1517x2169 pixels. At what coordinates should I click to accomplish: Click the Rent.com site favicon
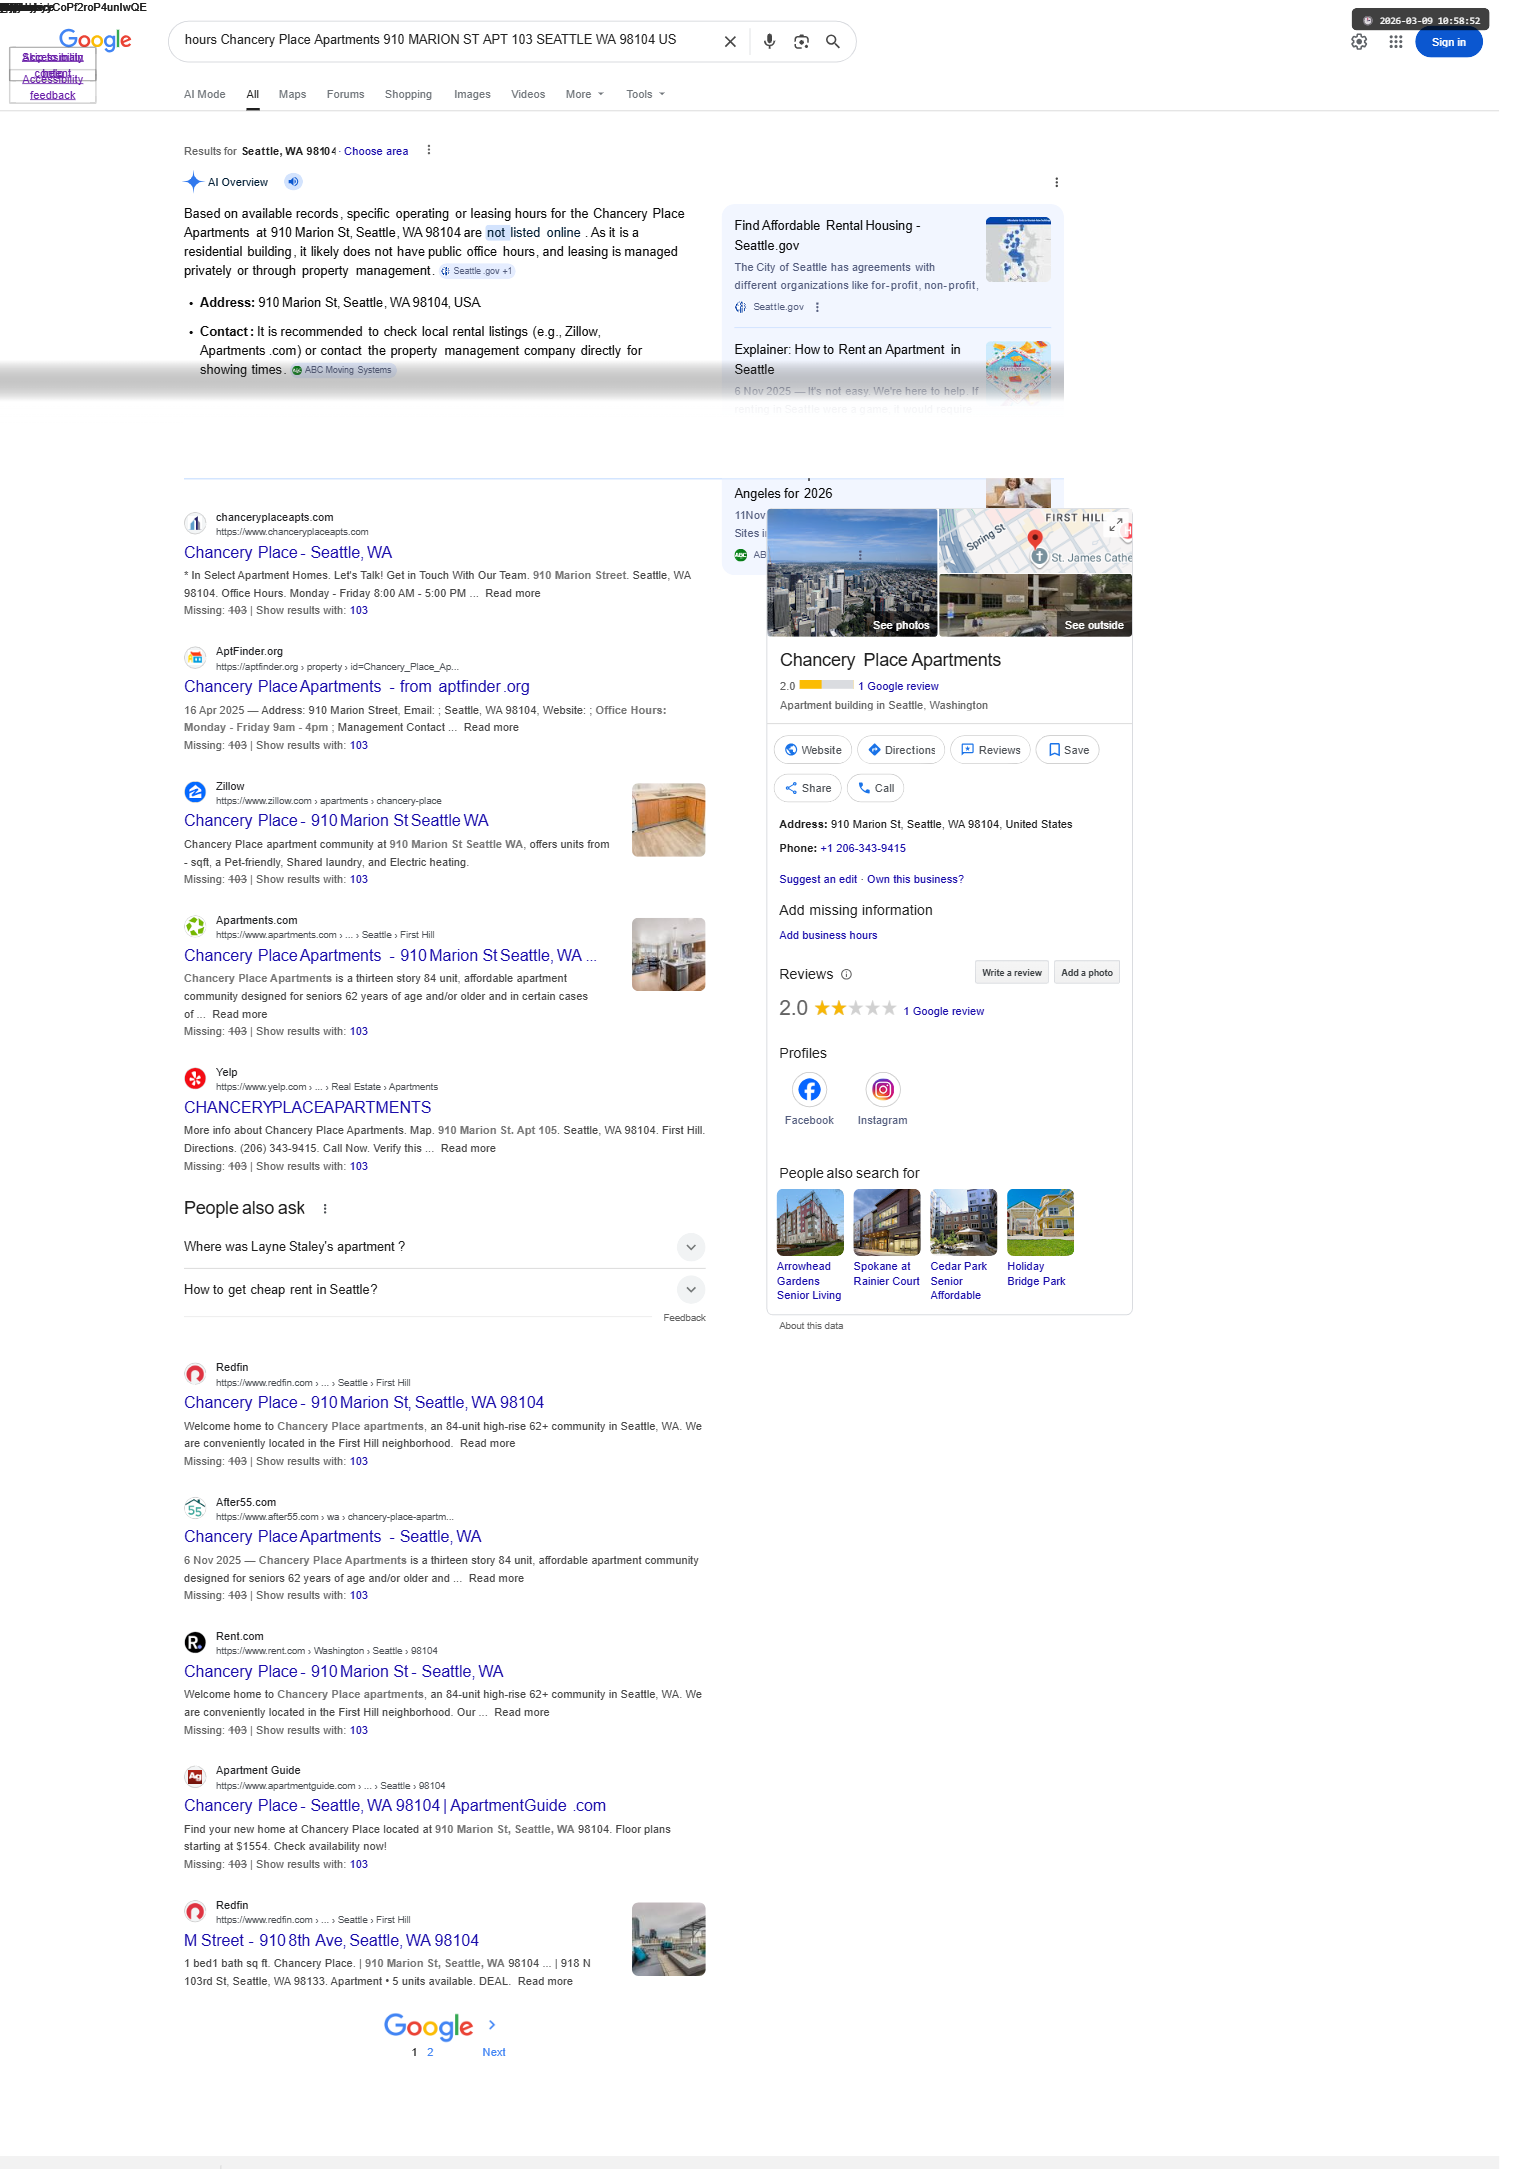pyautogui.click(x=195, y=1642)
